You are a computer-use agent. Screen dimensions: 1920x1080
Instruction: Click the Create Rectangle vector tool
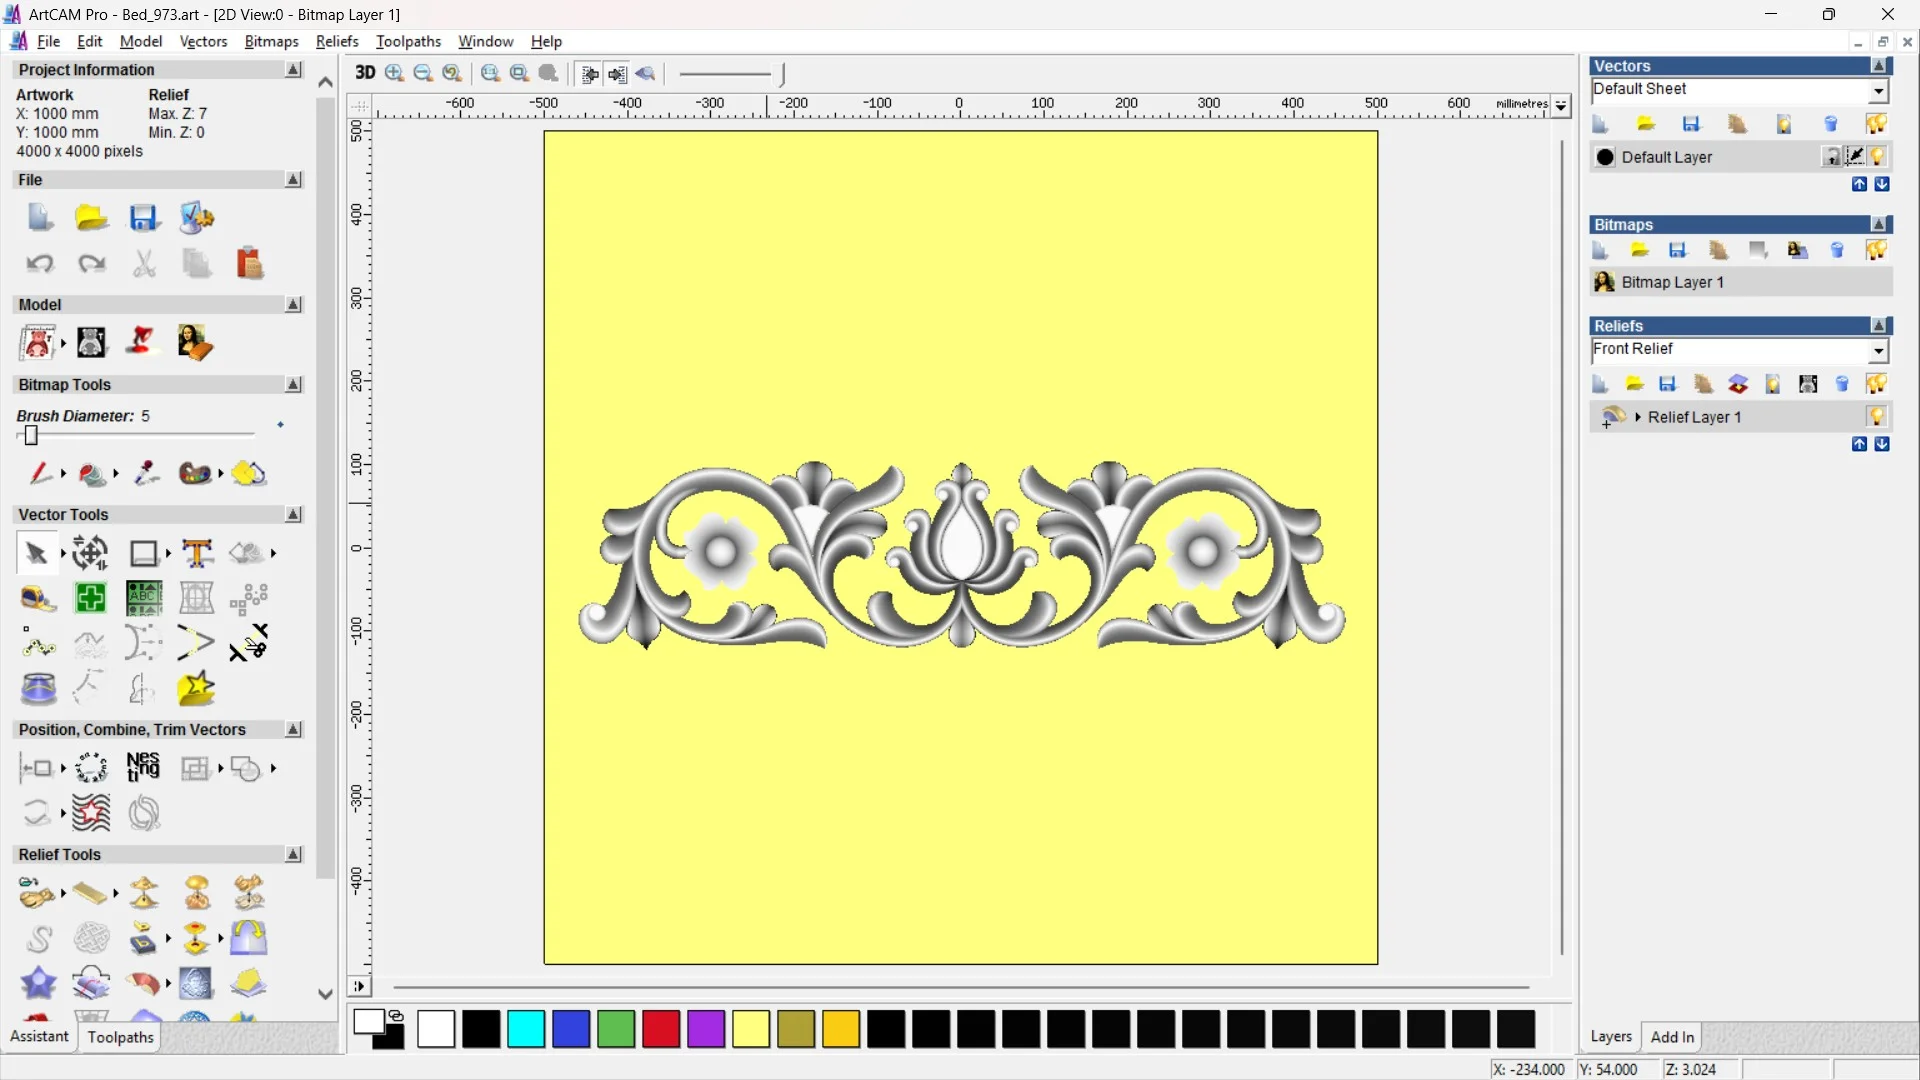144,553
